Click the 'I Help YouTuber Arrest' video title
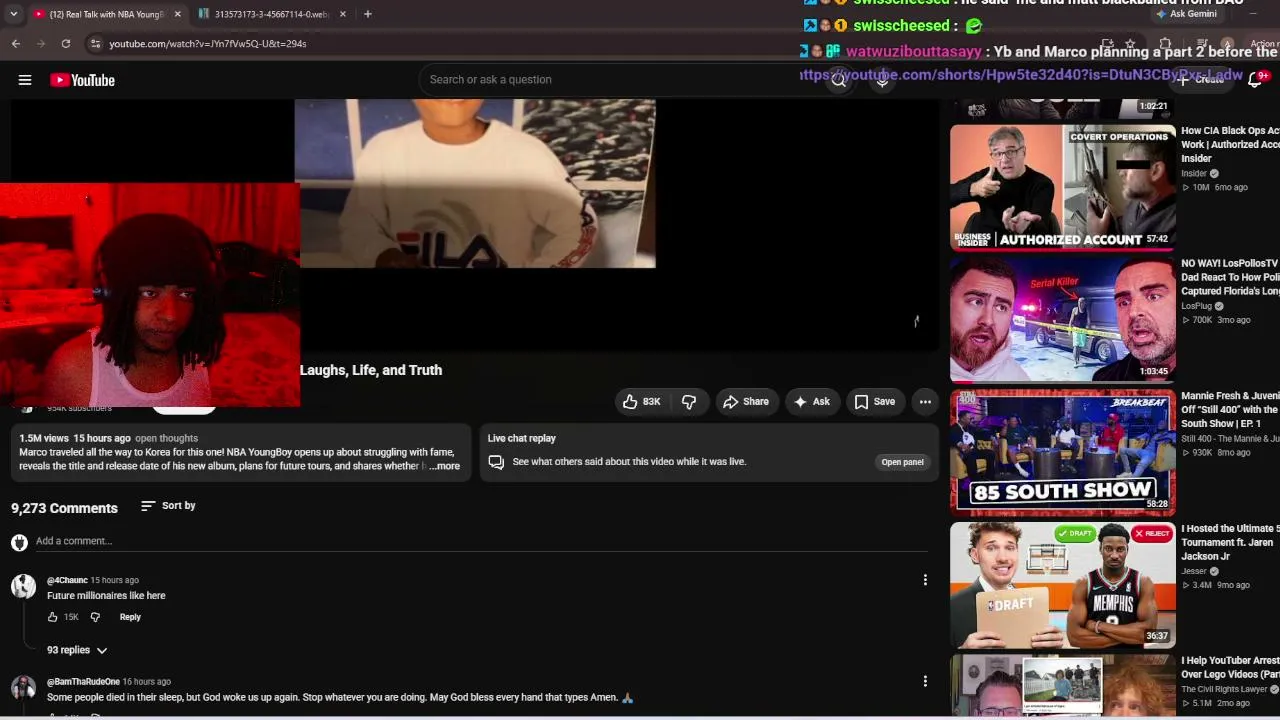This screenshot has height=720, width=1280. [x=1230, y=668]
